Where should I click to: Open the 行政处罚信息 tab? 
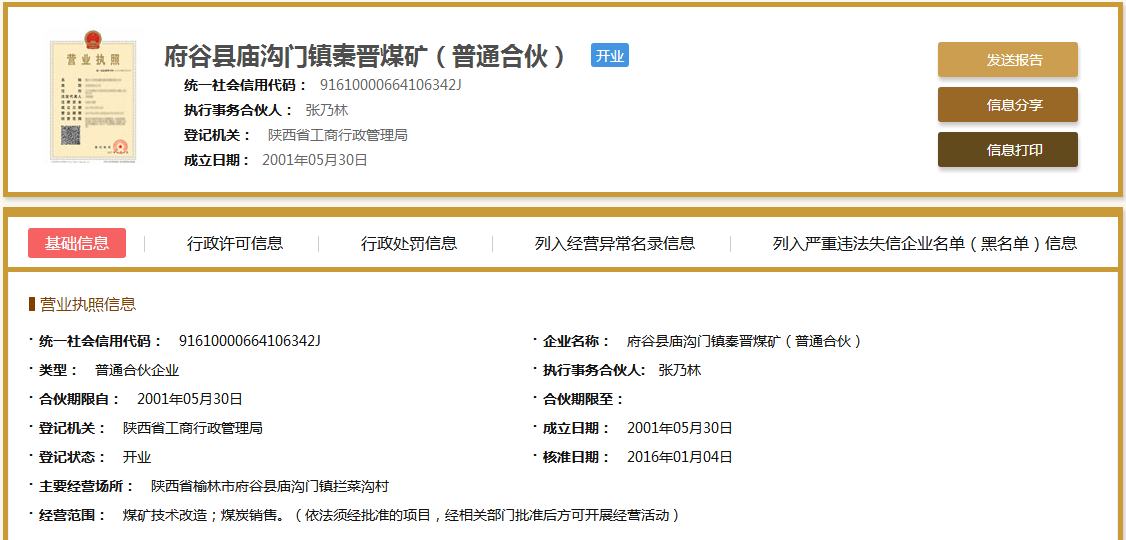tap(409, 243)
